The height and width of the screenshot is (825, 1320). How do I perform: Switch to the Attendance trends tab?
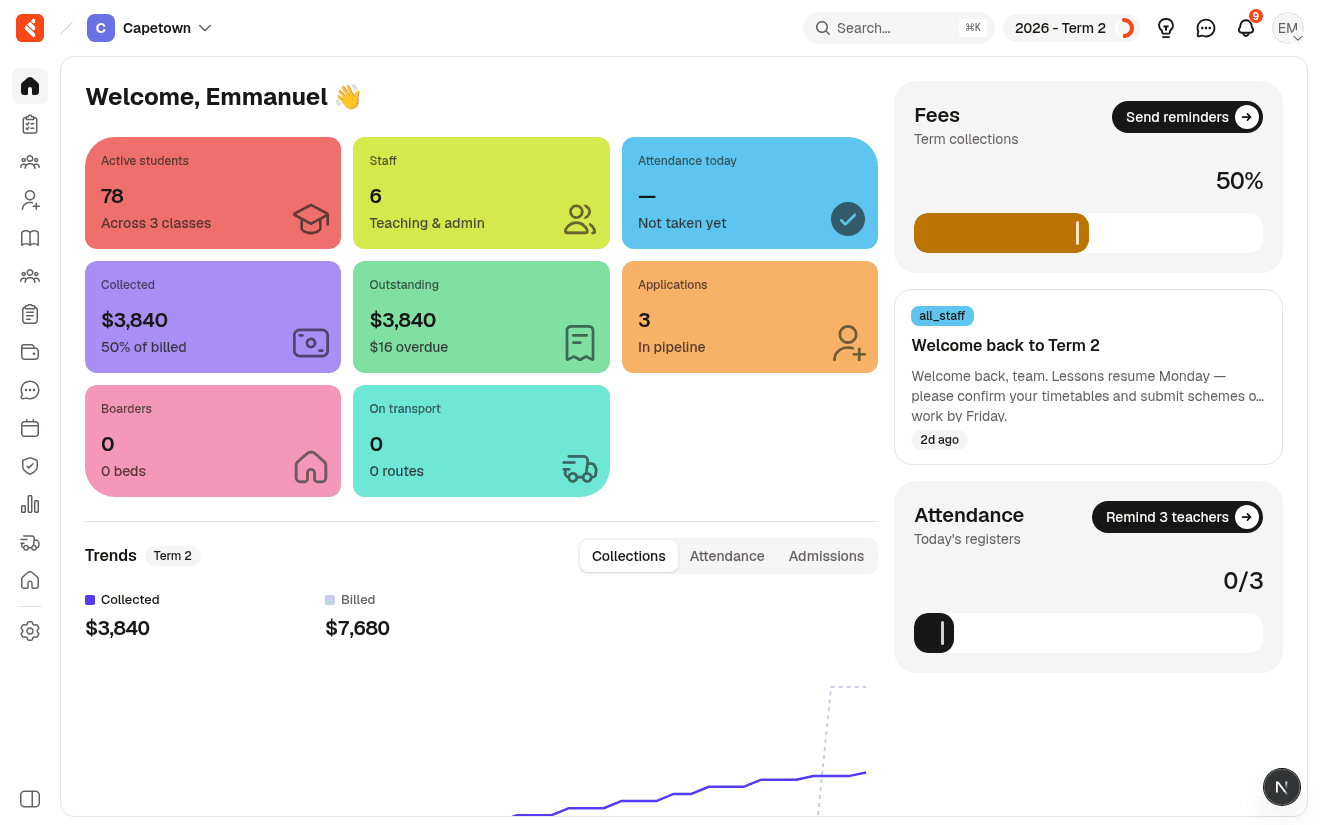click(x=727, y=556)
